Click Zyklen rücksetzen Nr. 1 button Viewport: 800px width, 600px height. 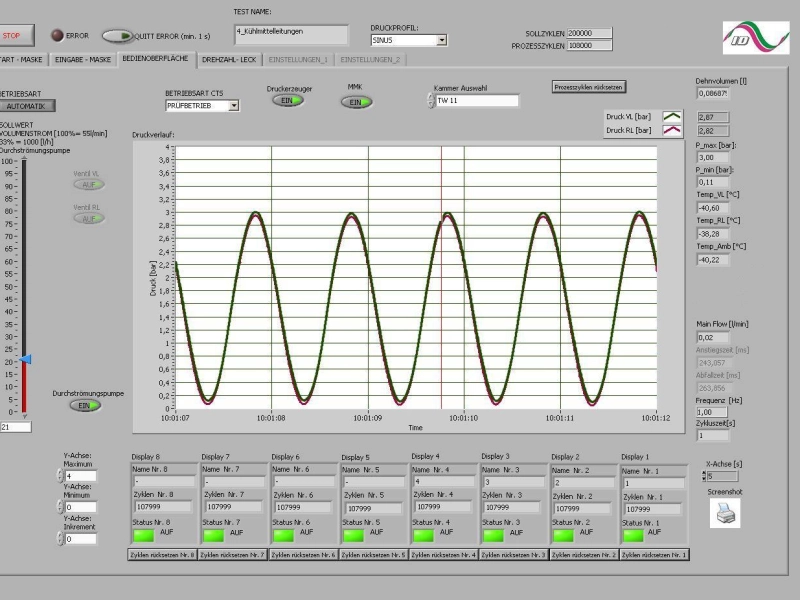pos(654,555)
